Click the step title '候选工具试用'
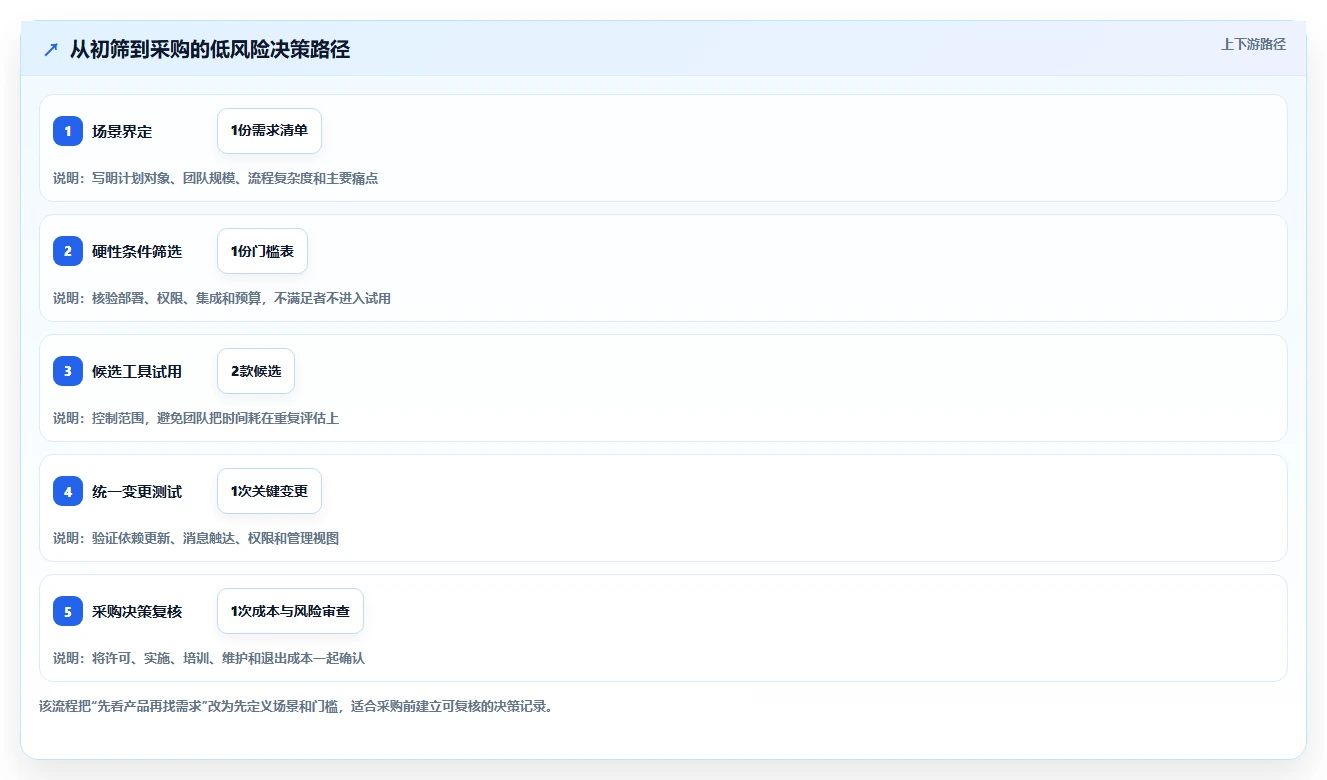The image size is (1327, 780). click(137, 371)
